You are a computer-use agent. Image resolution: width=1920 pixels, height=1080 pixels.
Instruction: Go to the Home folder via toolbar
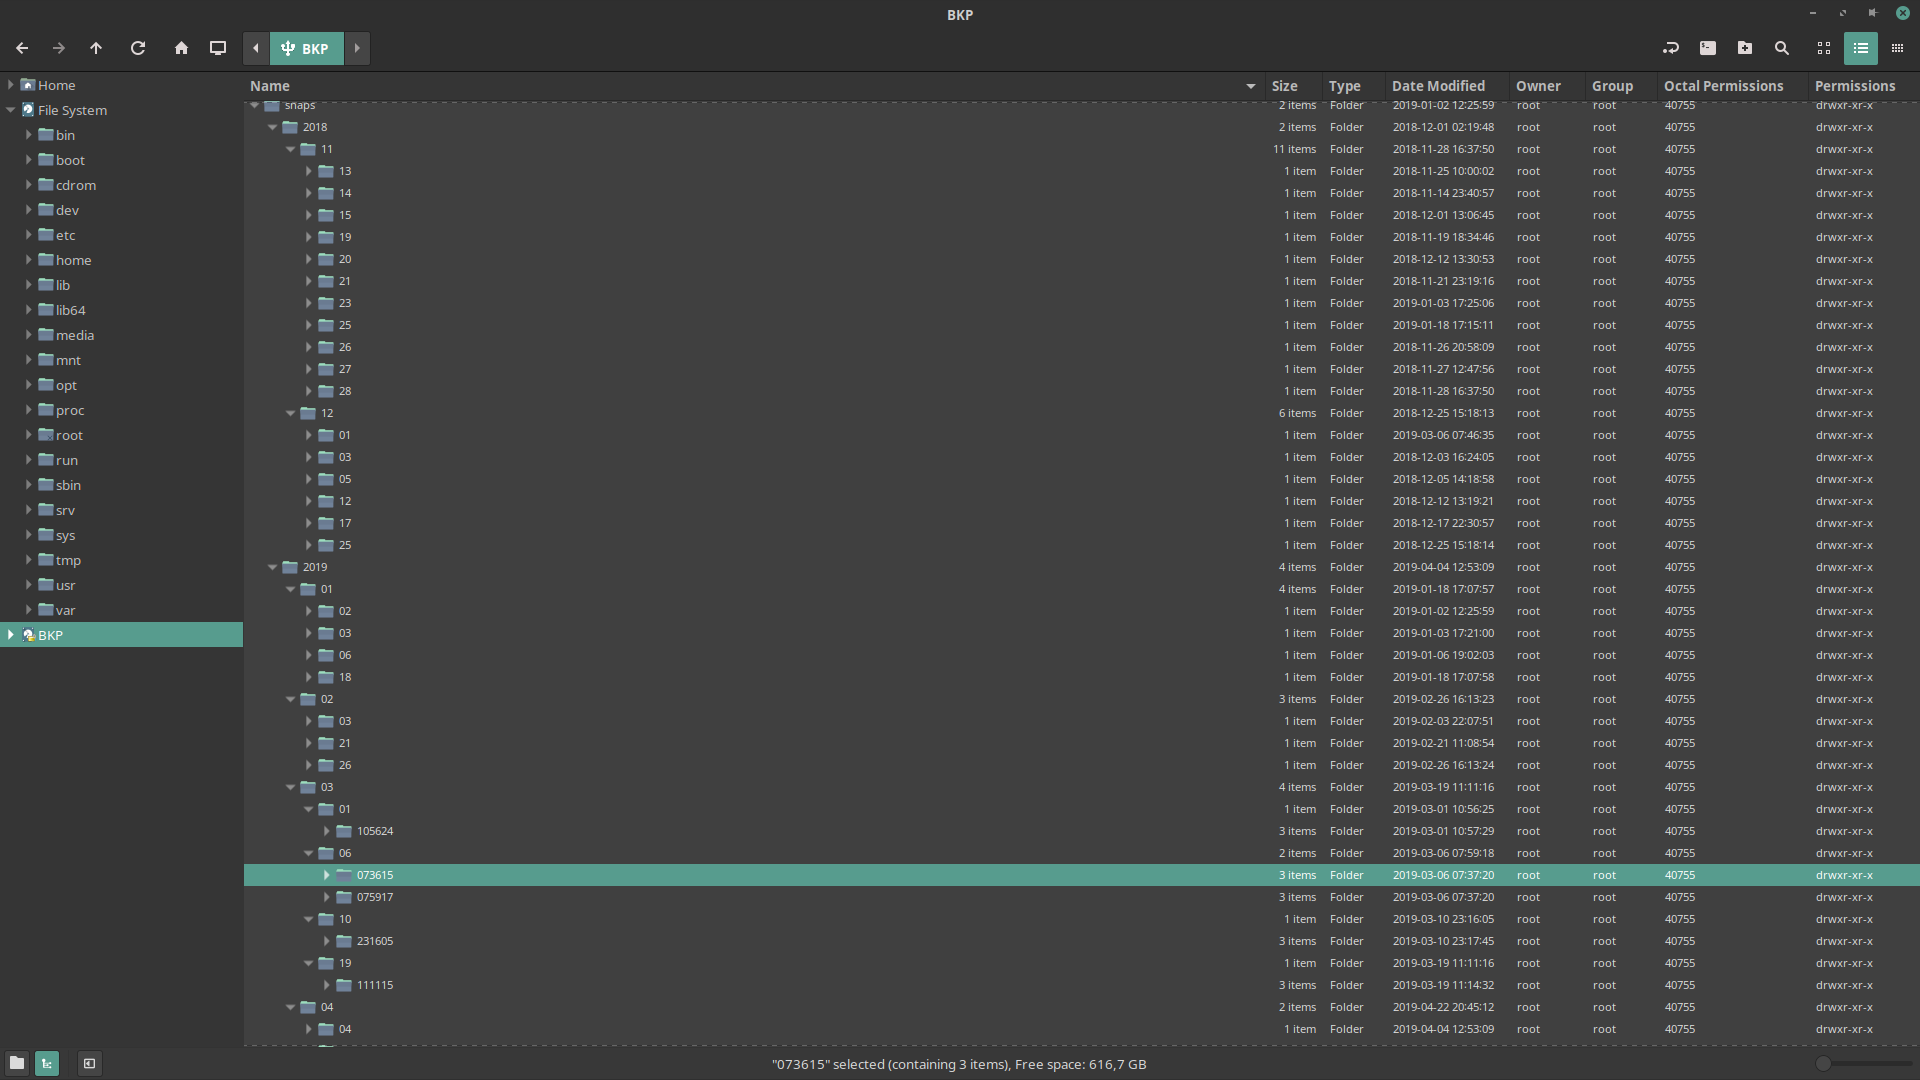181,48
